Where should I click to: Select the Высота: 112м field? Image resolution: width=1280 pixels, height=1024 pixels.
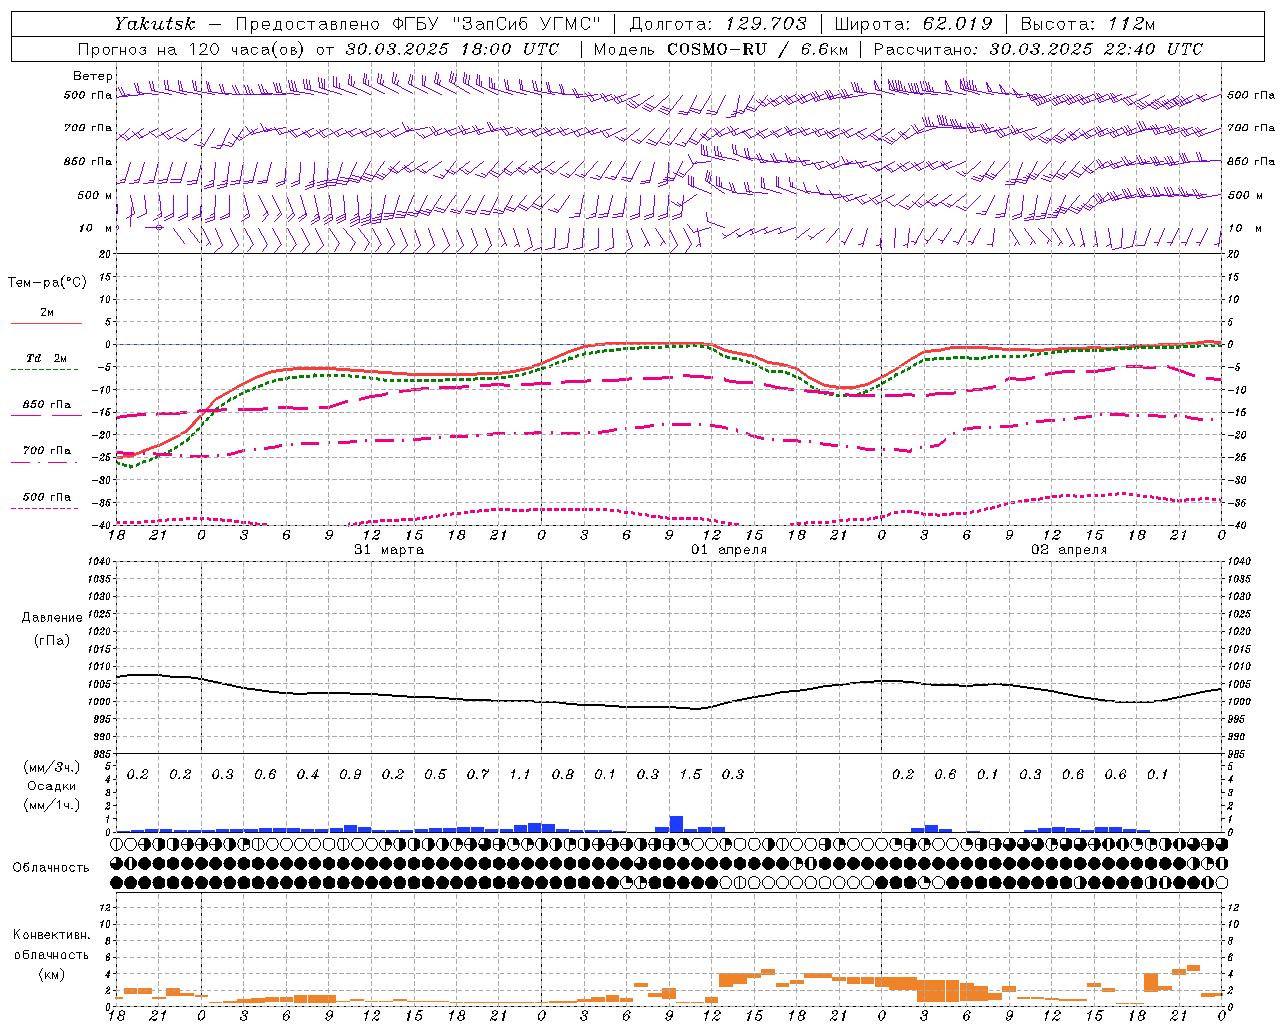[1086, 23]
